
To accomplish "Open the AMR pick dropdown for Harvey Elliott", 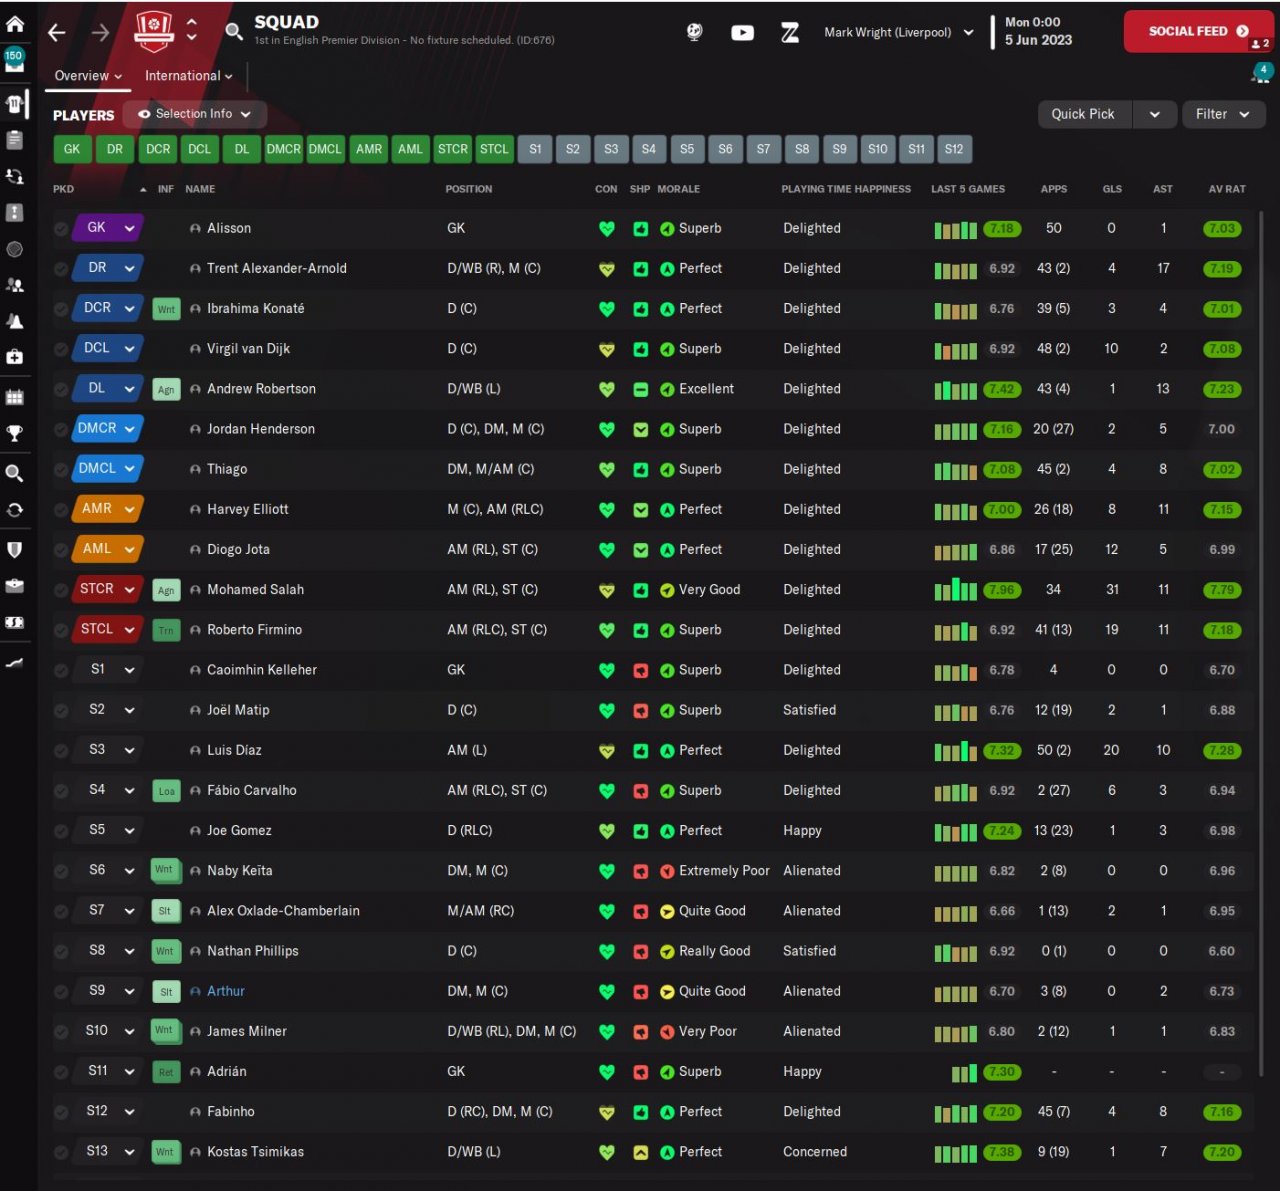I will [x=108, y=509].
